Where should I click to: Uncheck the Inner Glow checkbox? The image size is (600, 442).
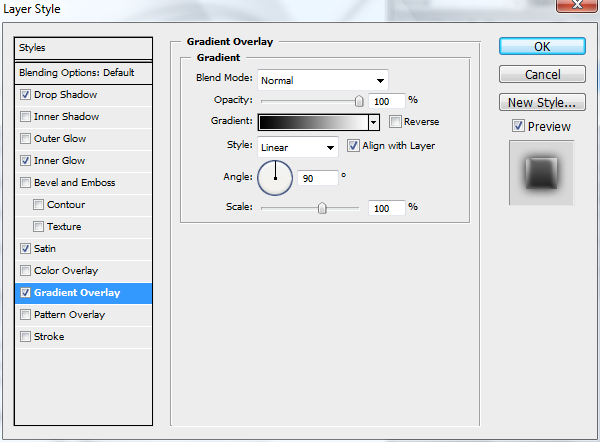coord(25,160)
